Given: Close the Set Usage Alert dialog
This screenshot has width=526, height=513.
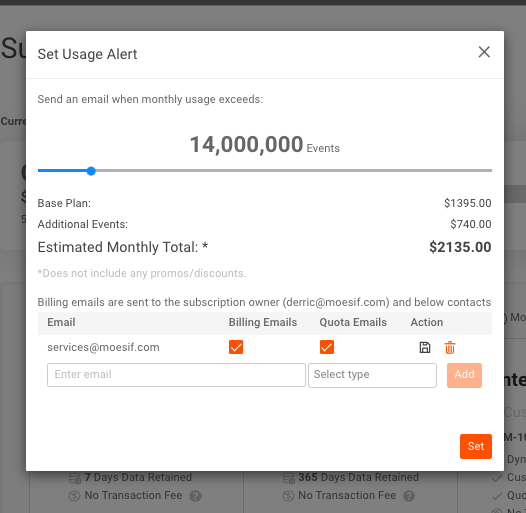Looking at the screenshot, I should (x=484, y=52).
